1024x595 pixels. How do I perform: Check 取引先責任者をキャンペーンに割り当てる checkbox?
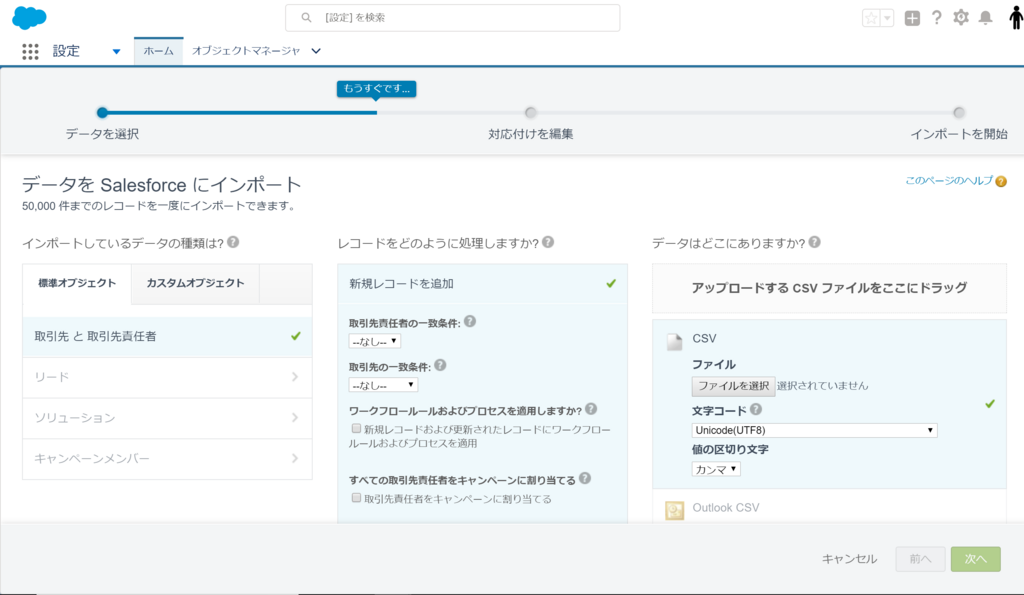pyautogui.click(x=356, y=498)
